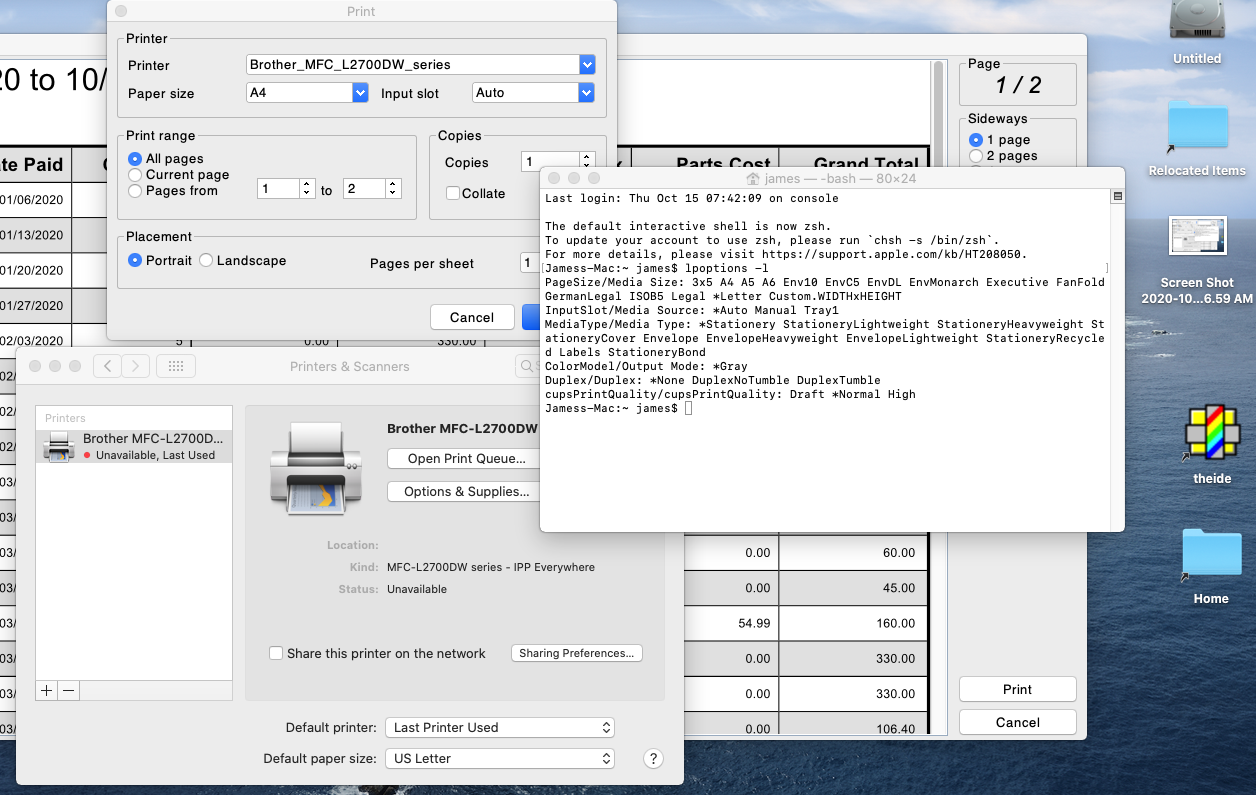Enable the Collate checkbox

453,193
